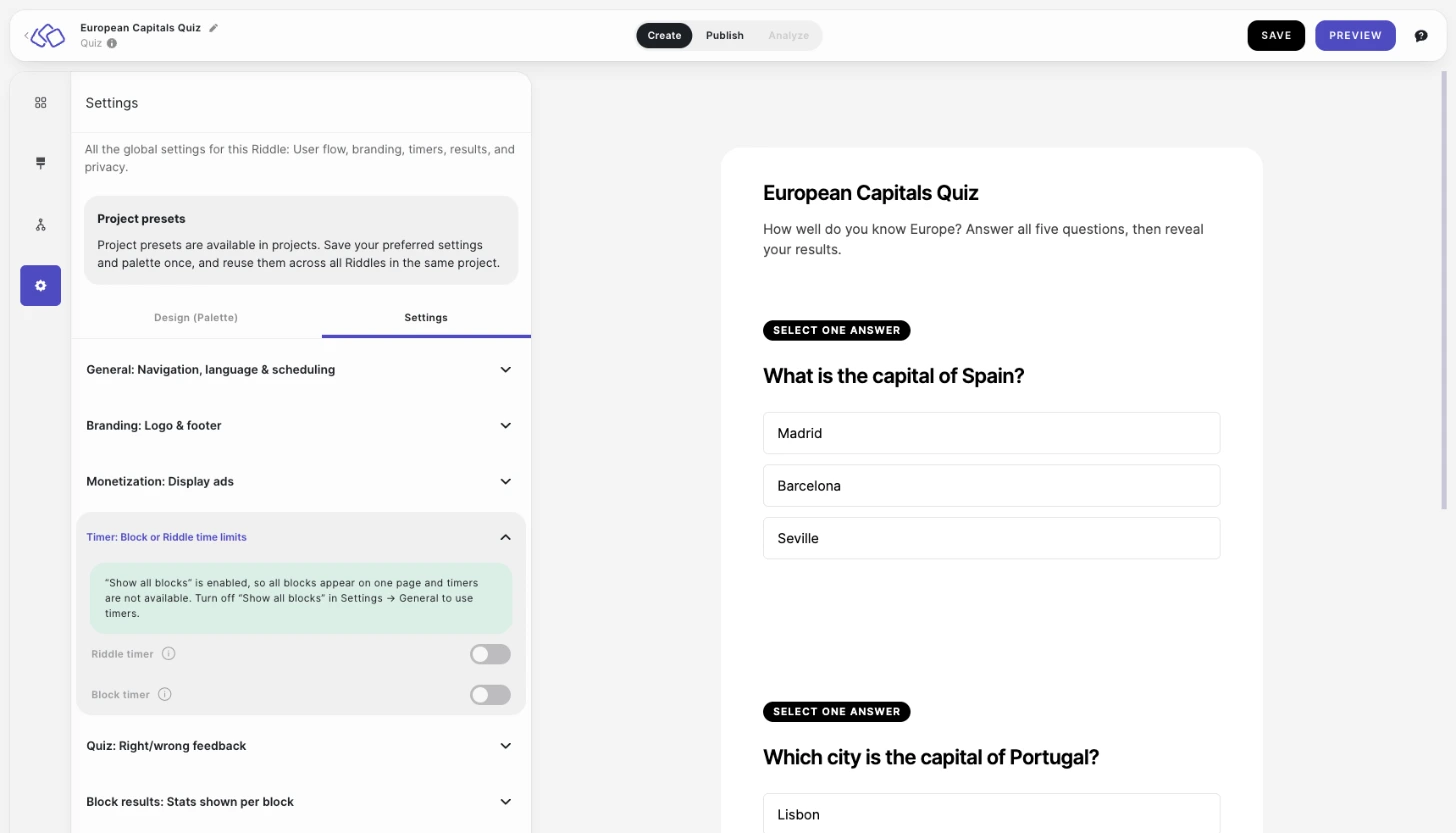Click the Settings panel title
This screenshot has width=1456, height=833.
pos(112,103)
